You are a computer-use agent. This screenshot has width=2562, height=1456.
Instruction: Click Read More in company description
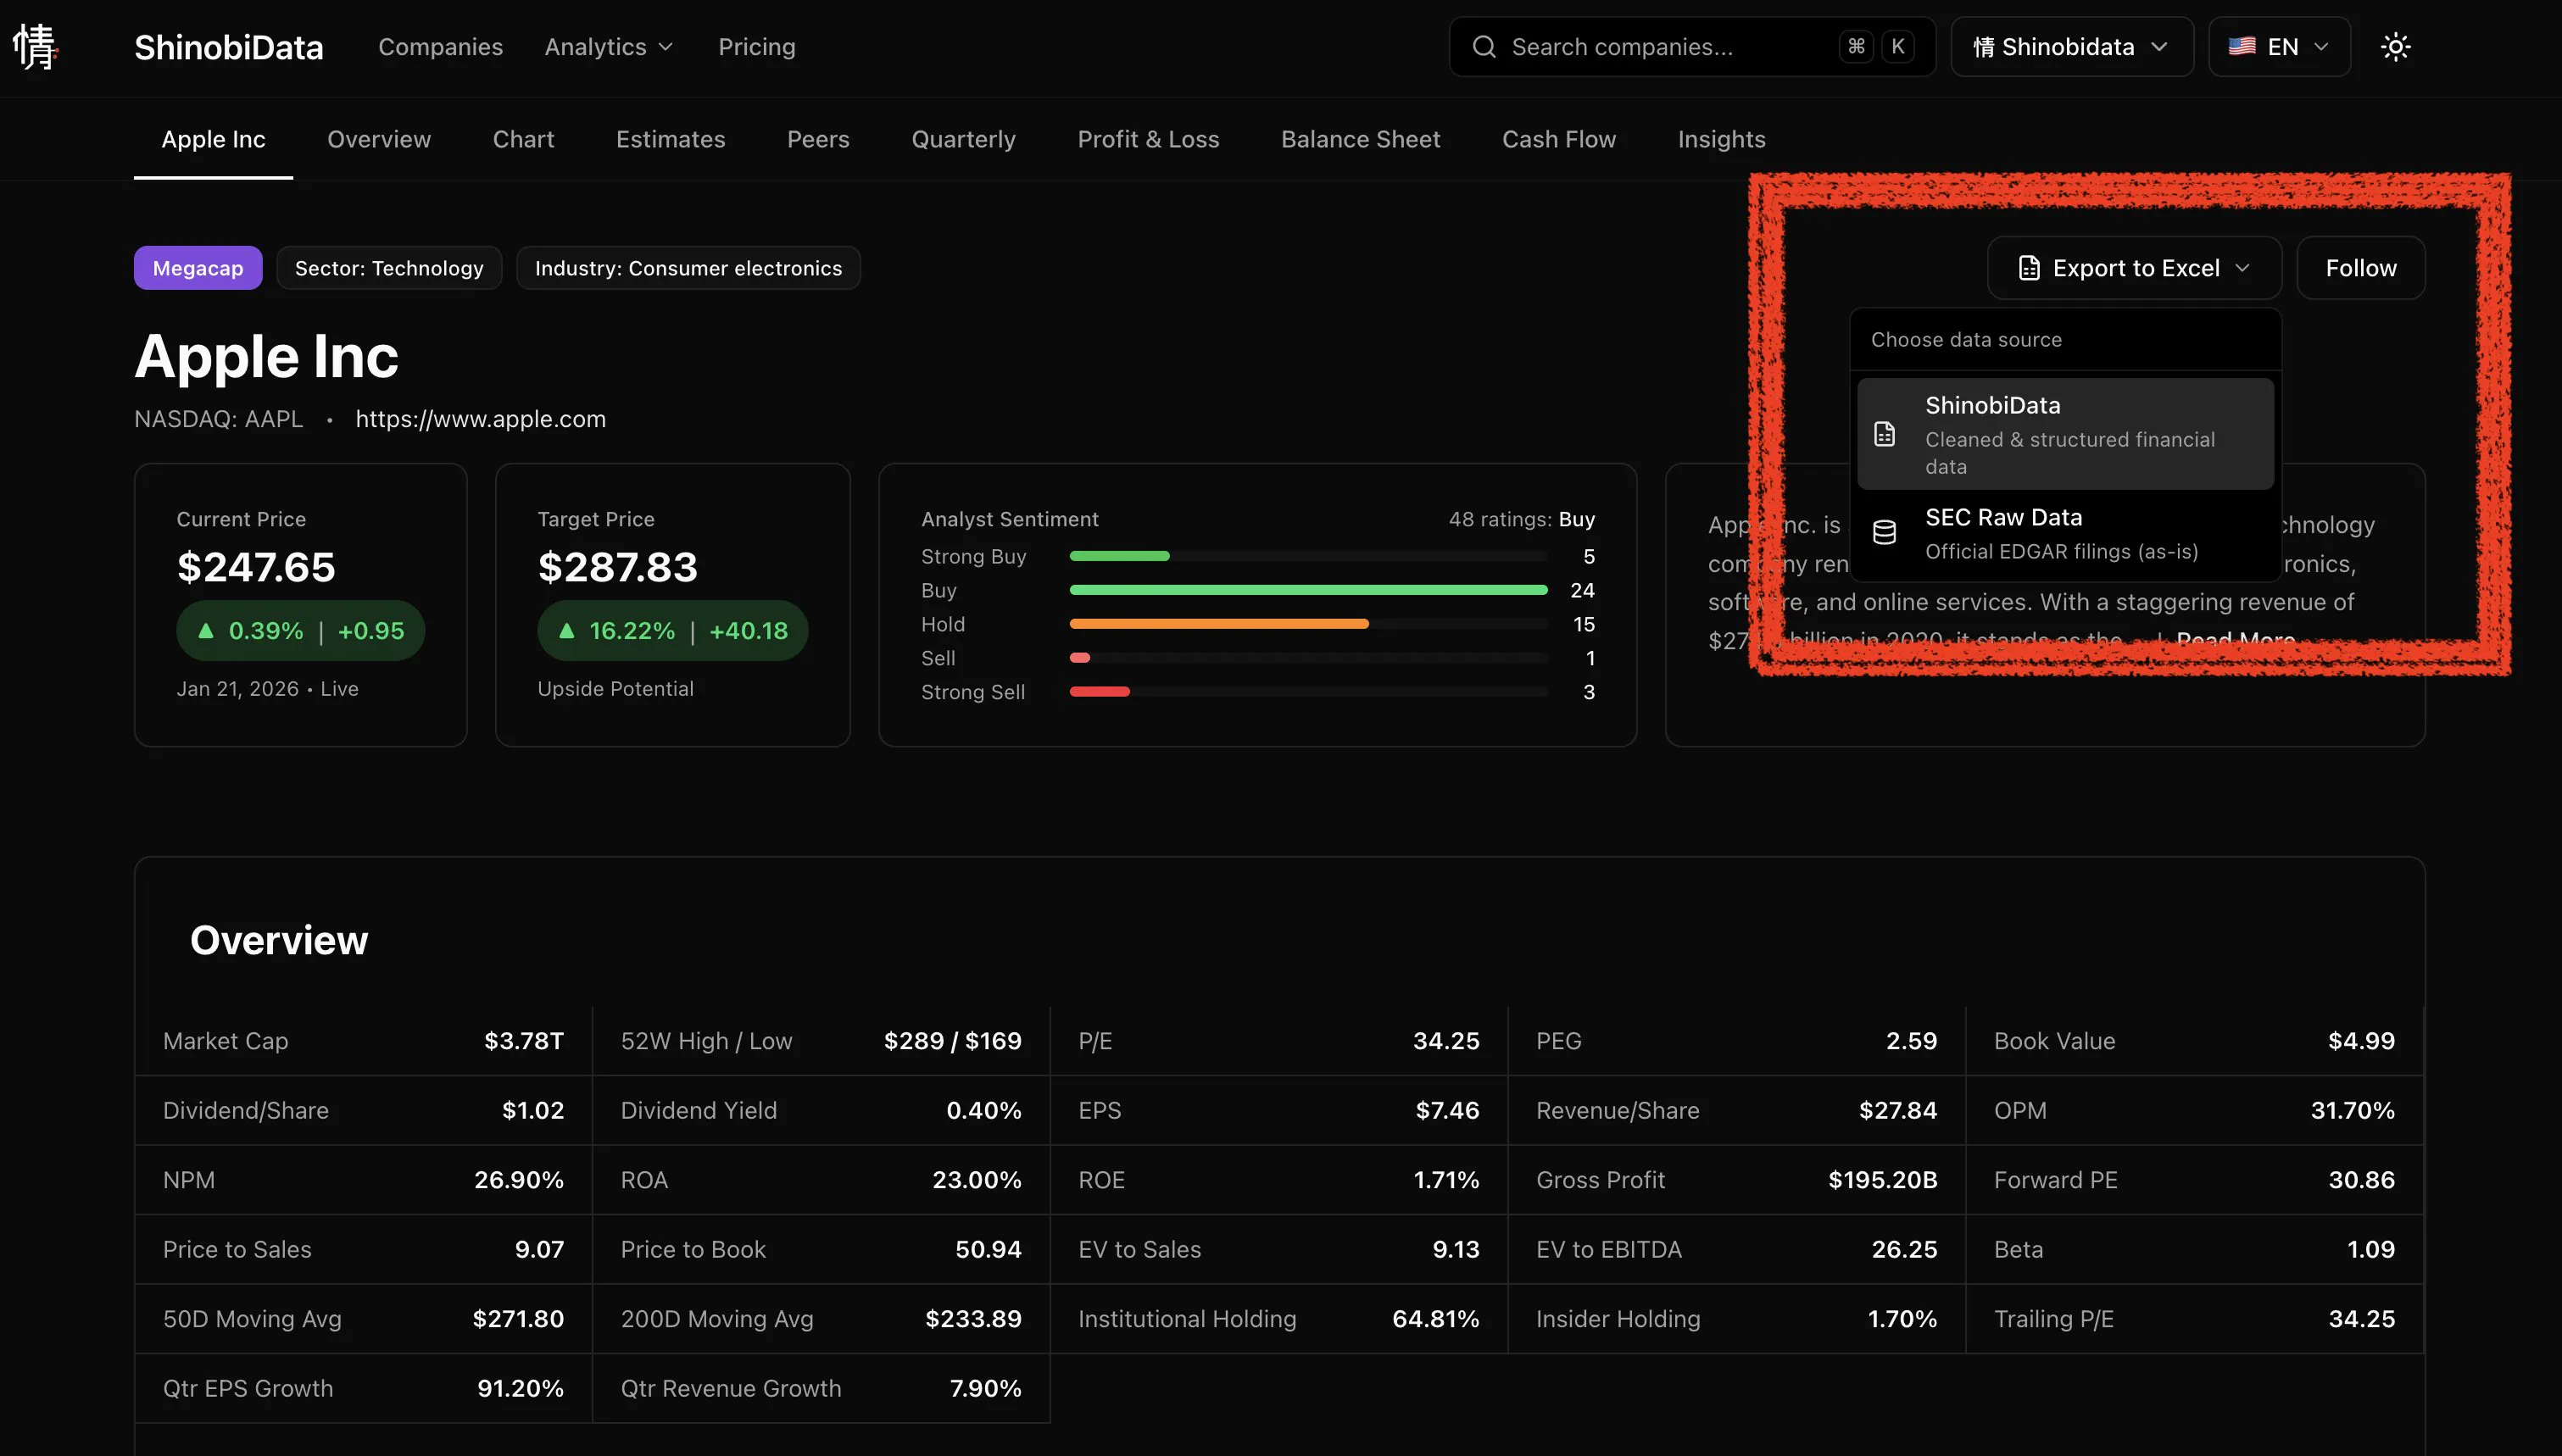tap(2235, 639)
